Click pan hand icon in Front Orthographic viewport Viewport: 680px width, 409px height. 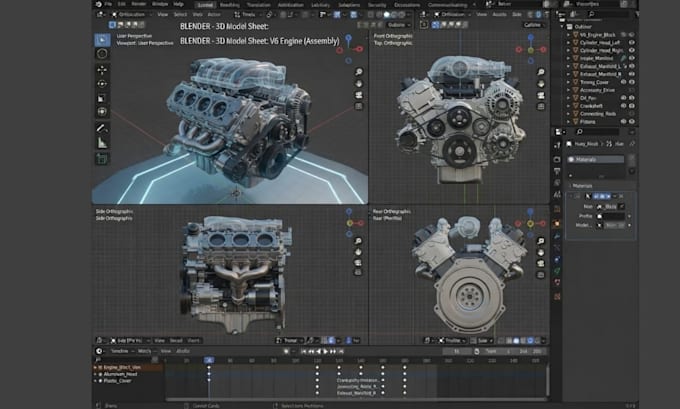541,84
